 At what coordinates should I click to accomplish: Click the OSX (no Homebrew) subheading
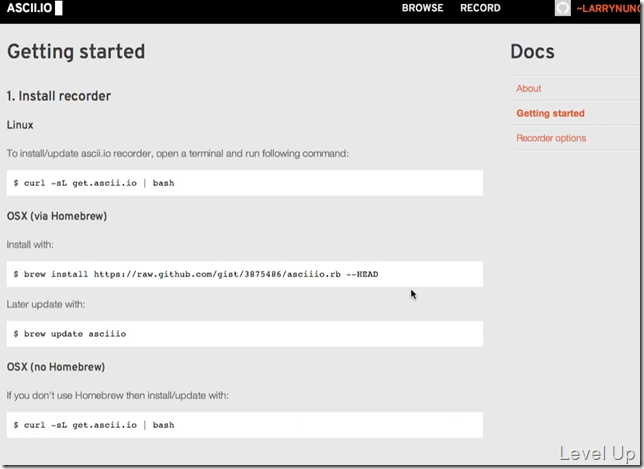click(56, 367)
